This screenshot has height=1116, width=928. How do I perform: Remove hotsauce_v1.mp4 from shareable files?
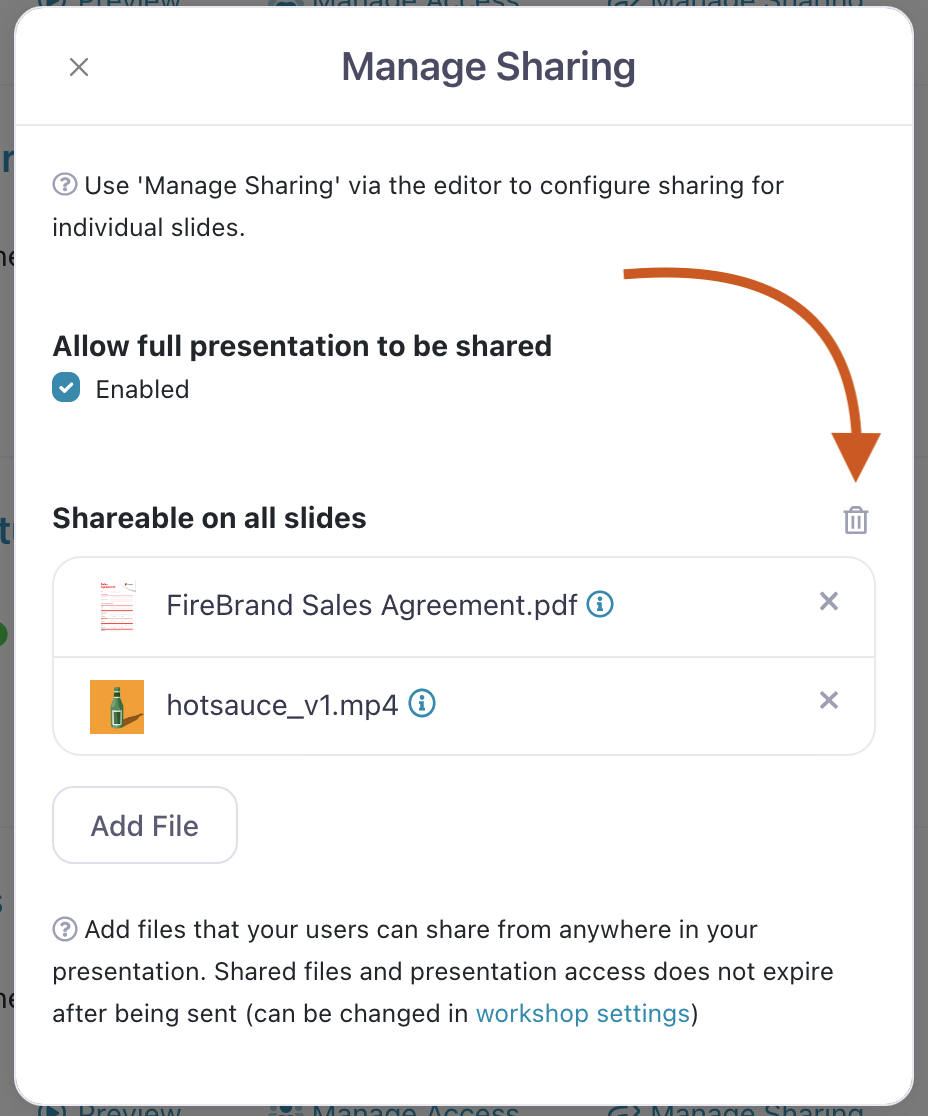tap(828, 700)
